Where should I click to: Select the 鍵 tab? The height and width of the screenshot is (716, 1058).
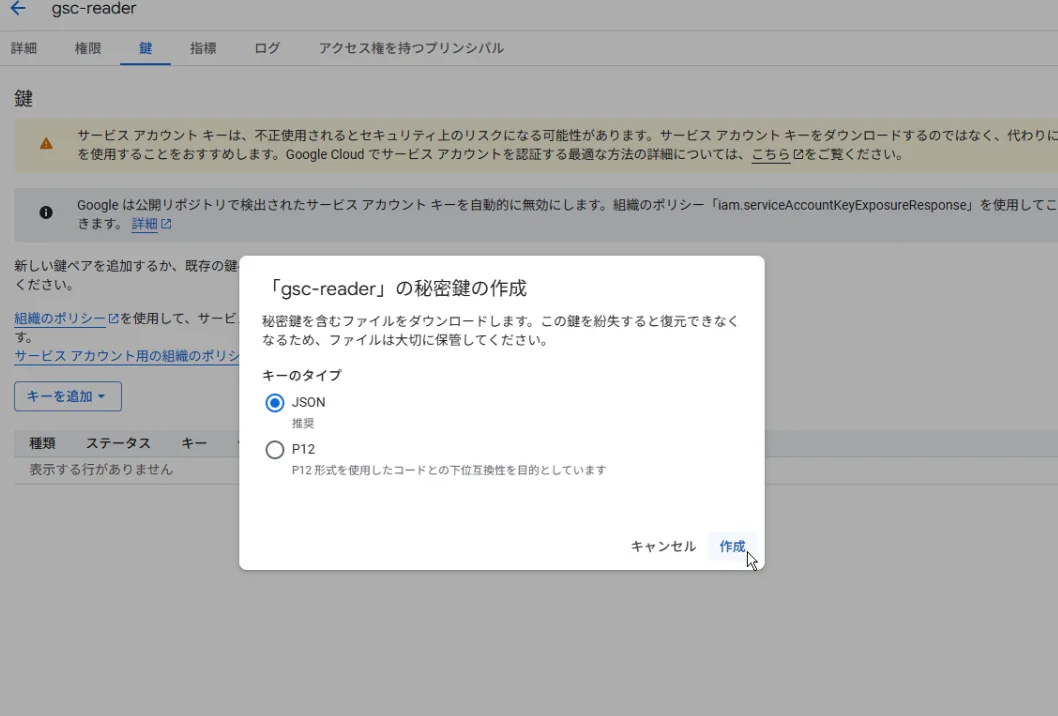145,48
